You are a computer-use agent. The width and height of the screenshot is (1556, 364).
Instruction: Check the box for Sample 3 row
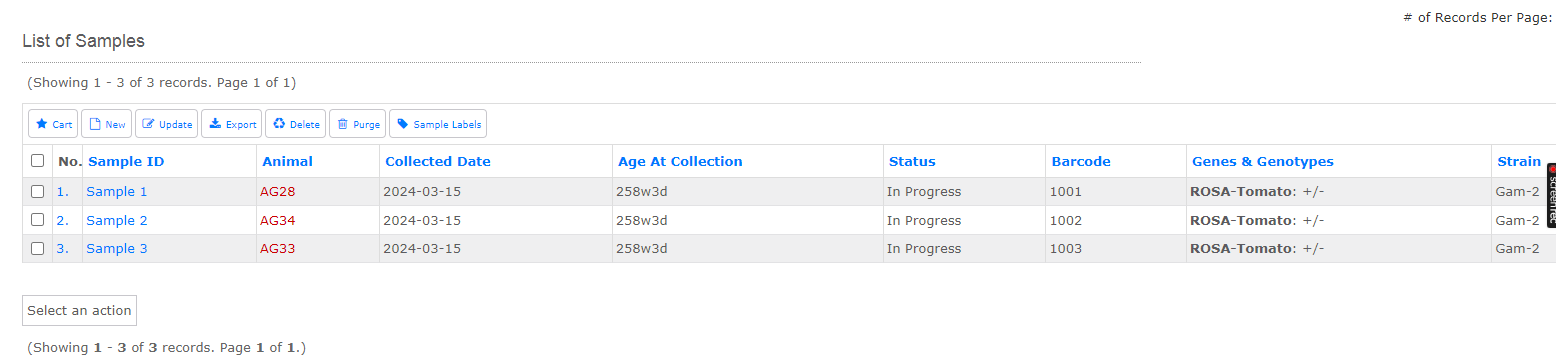38,248
